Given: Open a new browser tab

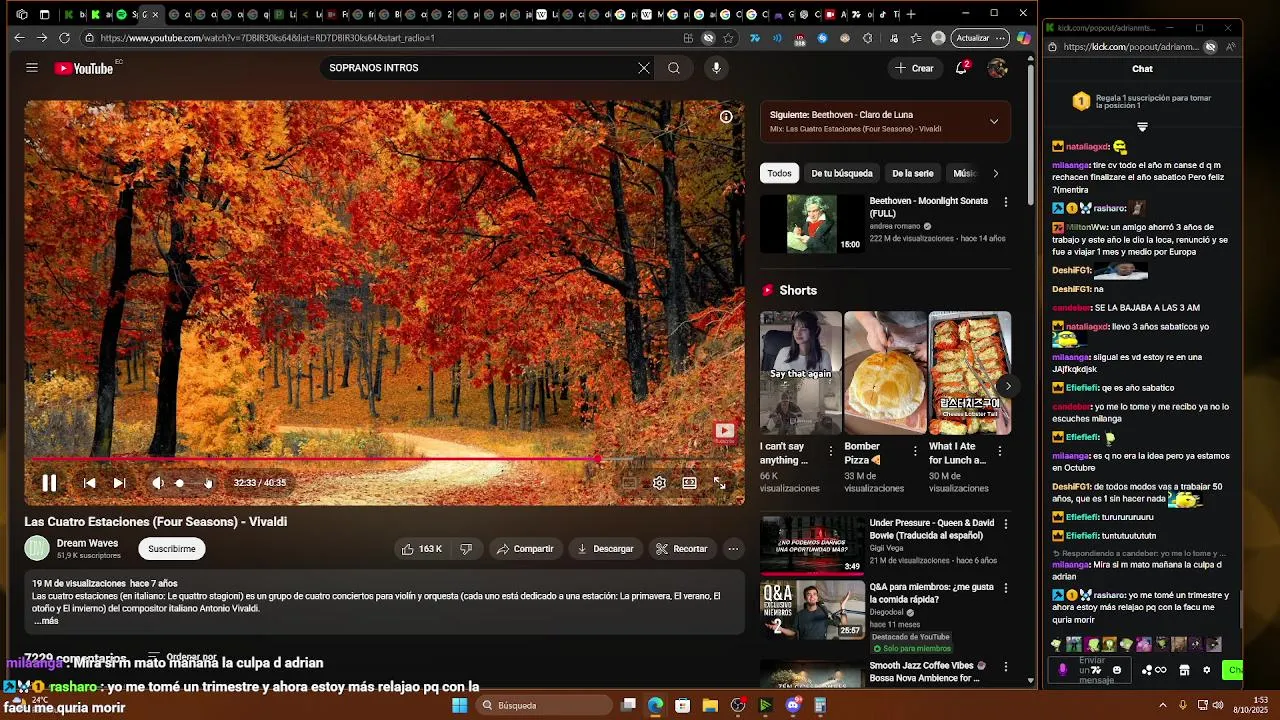Looking at the screenshot, I should (910, 14).
